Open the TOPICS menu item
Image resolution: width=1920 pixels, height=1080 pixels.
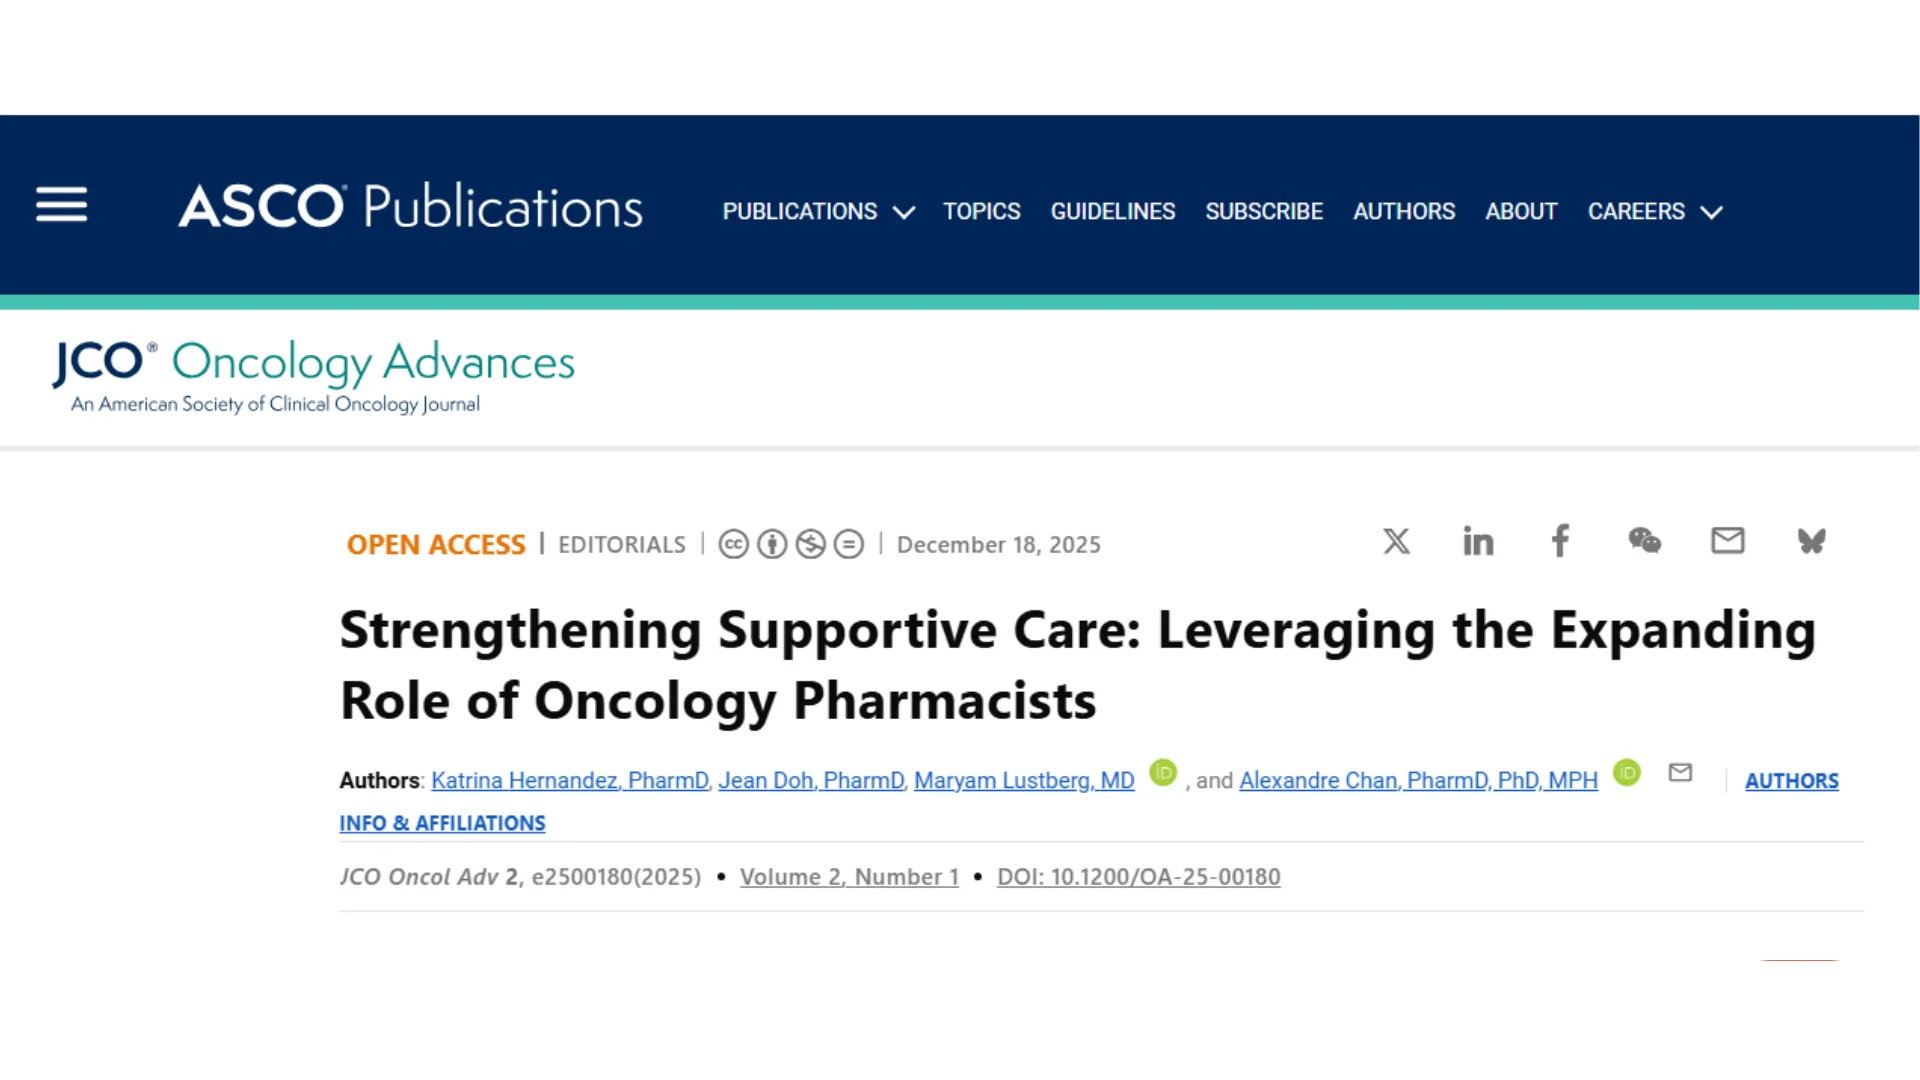coord(981,211)
